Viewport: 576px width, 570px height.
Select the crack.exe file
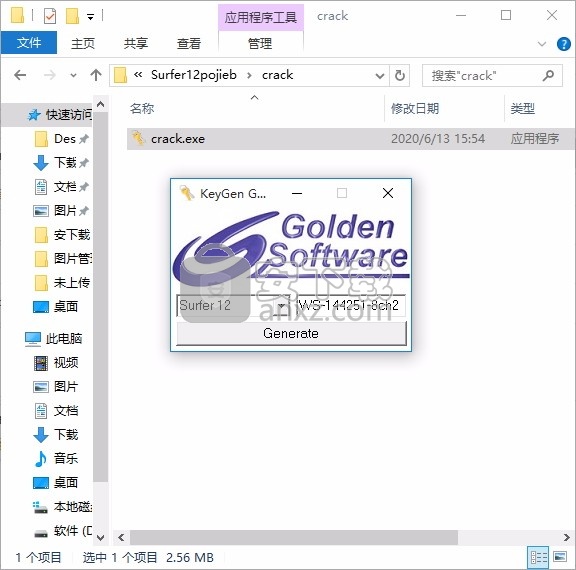point(351,139)
